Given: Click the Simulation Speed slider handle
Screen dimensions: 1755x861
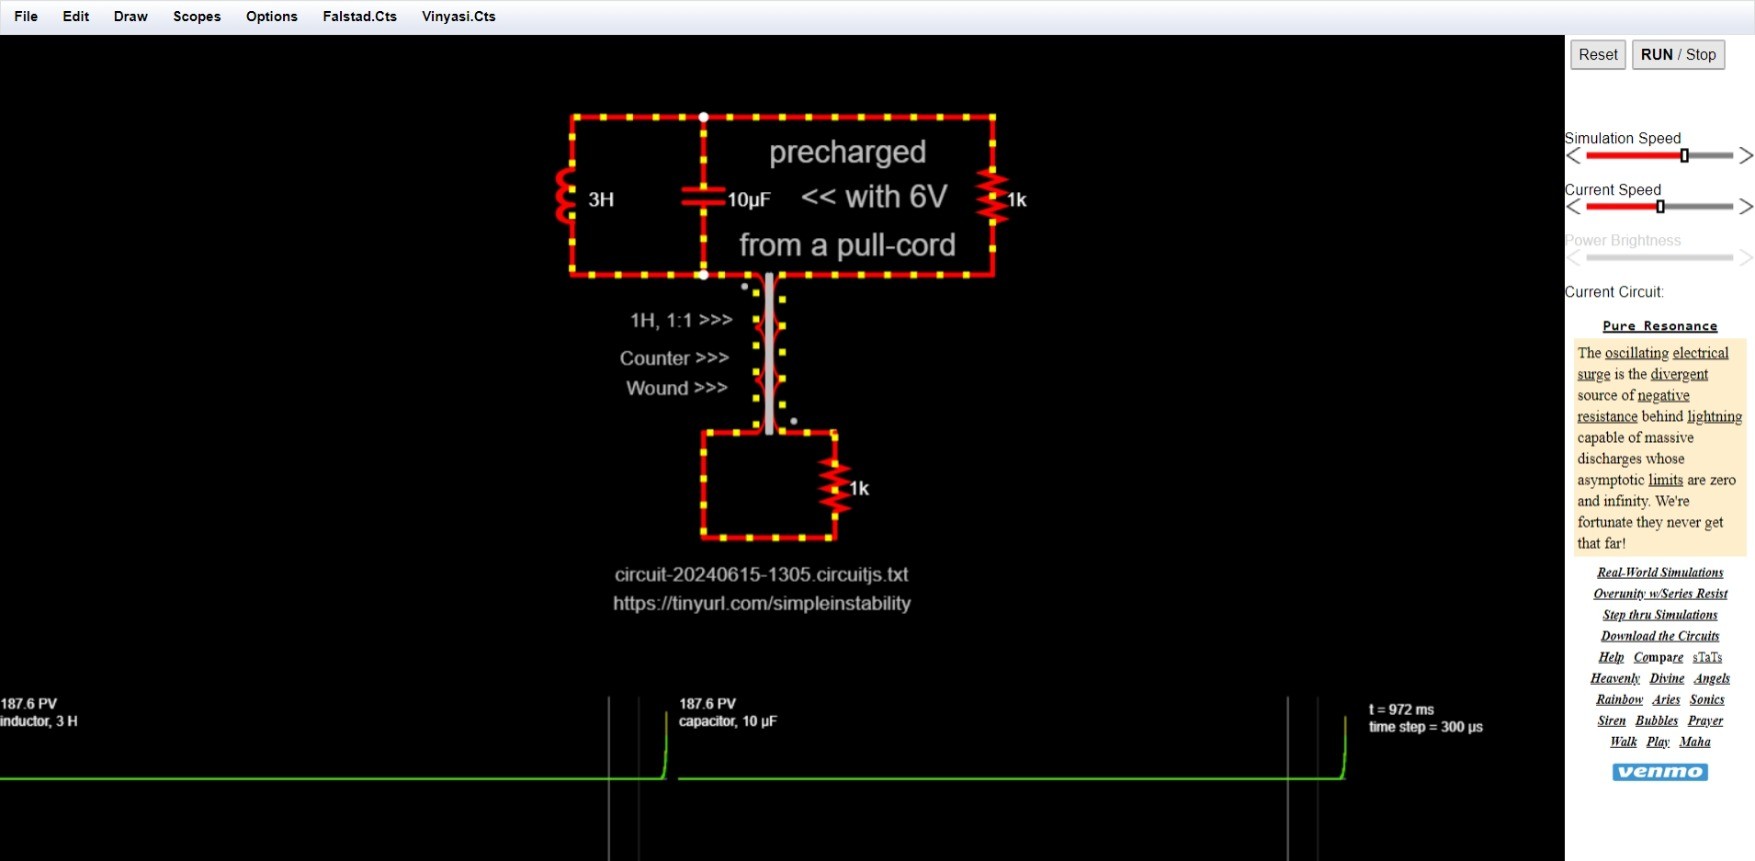Looking at the screenshot, I should pos(1685,156).
